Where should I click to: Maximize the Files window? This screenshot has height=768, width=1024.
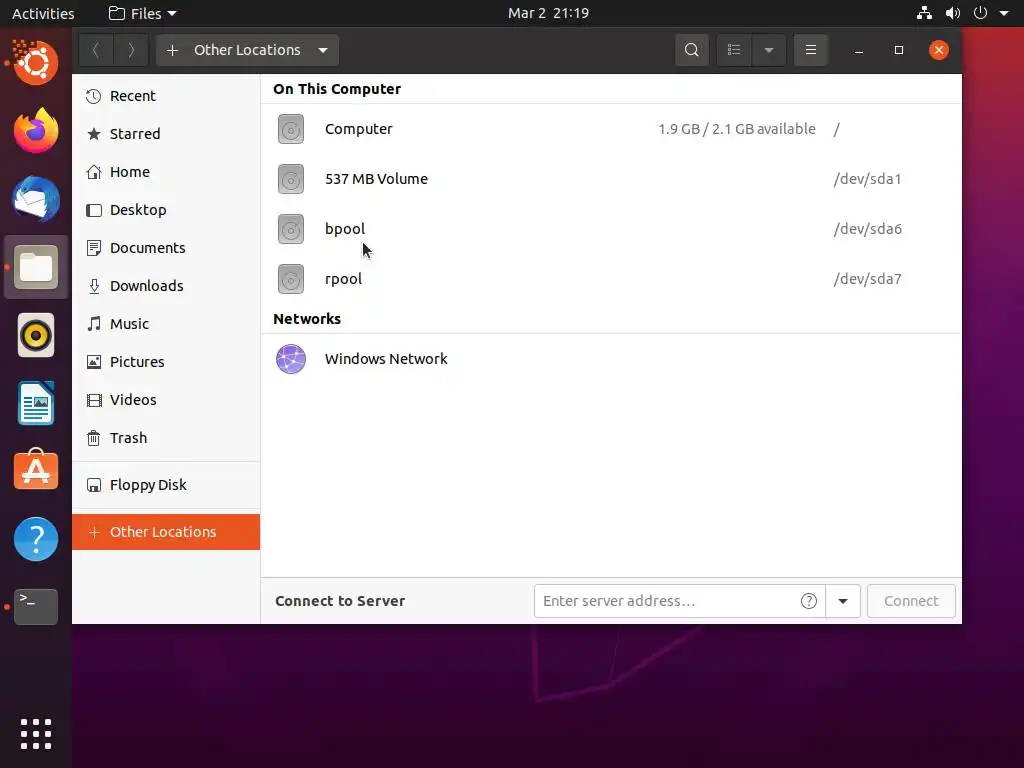point(899,50)
